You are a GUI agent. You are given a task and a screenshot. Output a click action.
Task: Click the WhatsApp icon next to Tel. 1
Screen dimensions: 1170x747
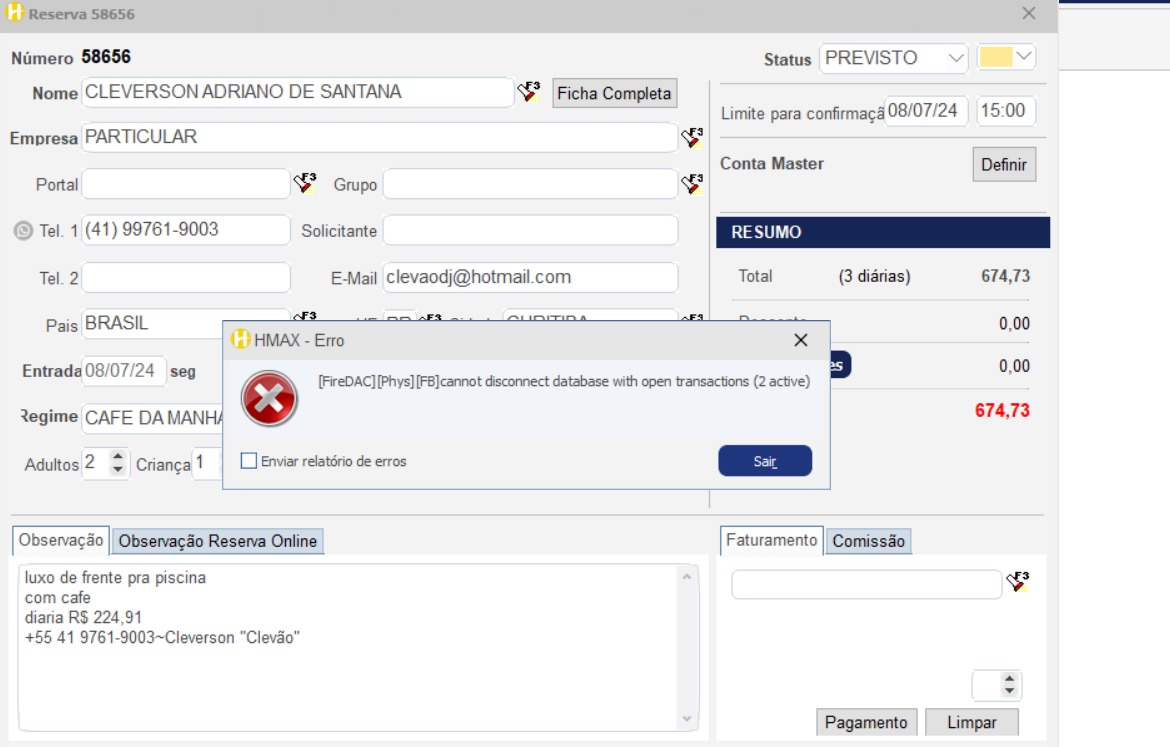(24, 231)
